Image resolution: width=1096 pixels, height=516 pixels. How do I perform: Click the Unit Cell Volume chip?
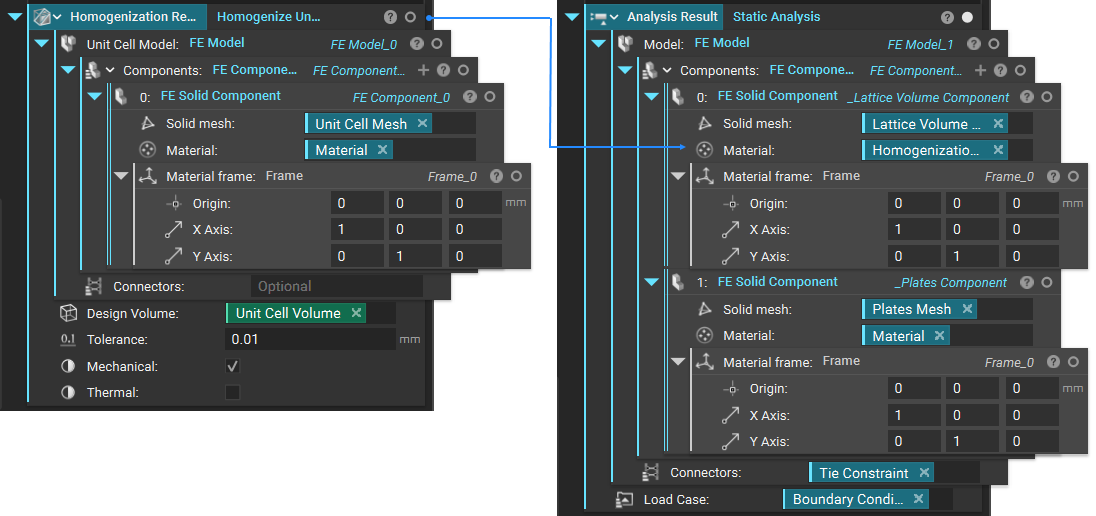pos(288,313)
